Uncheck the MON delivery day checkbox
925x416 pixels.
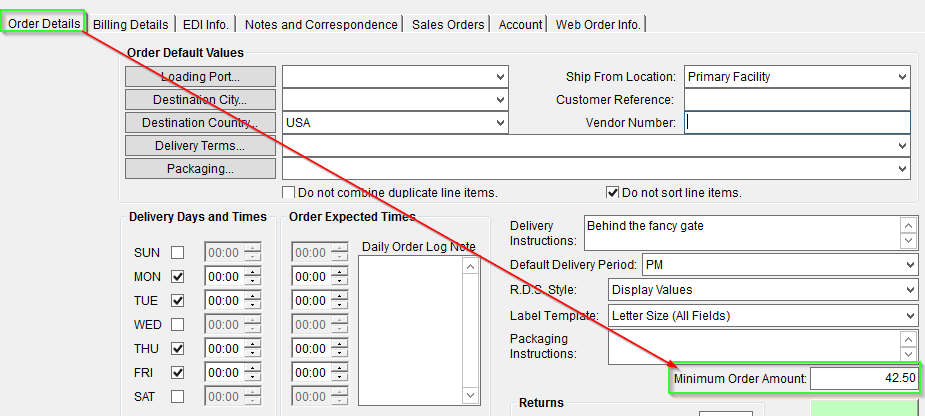pos(178,277)
